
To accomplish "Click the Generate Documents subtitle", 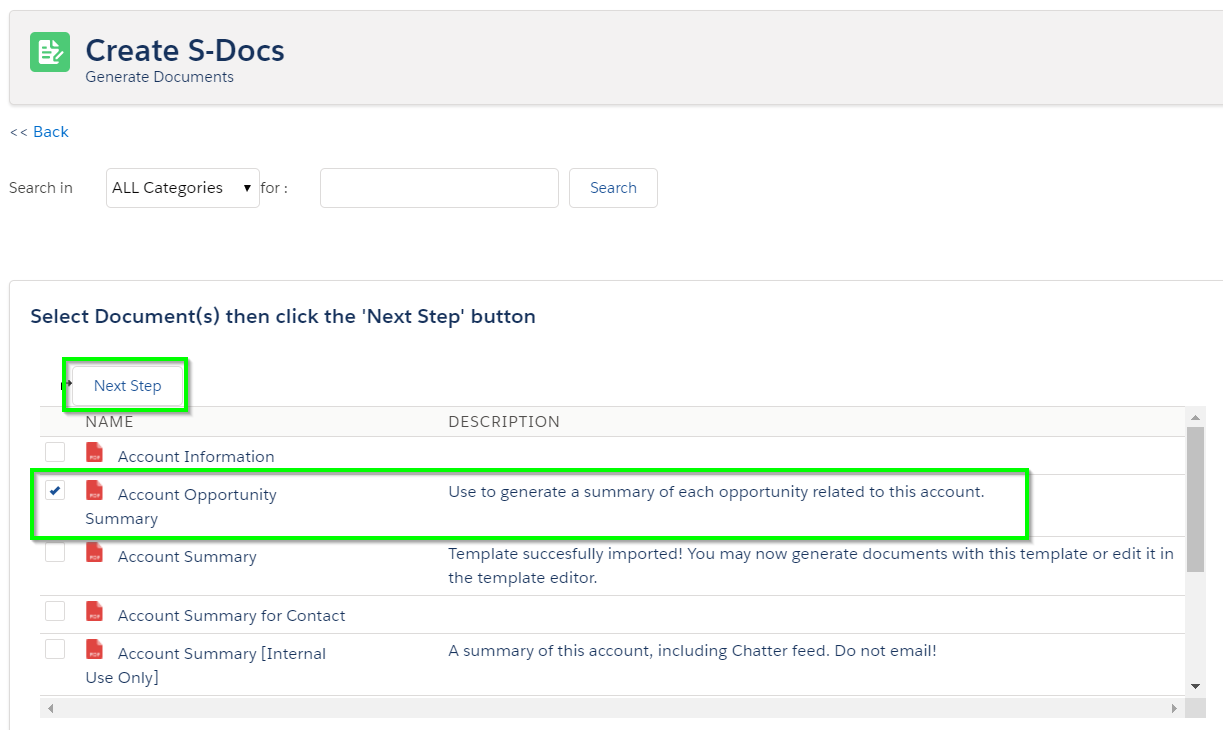I will (x=159, y=77).
